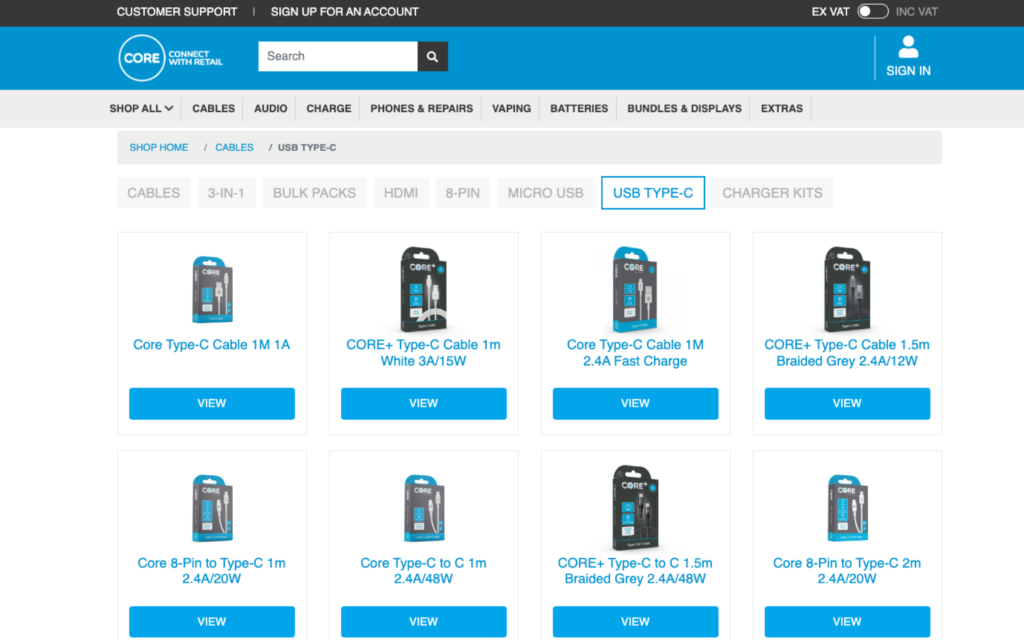The image size is (1024, 640).
Task: Select the Bulk Packs category tab
Action: 314,193
